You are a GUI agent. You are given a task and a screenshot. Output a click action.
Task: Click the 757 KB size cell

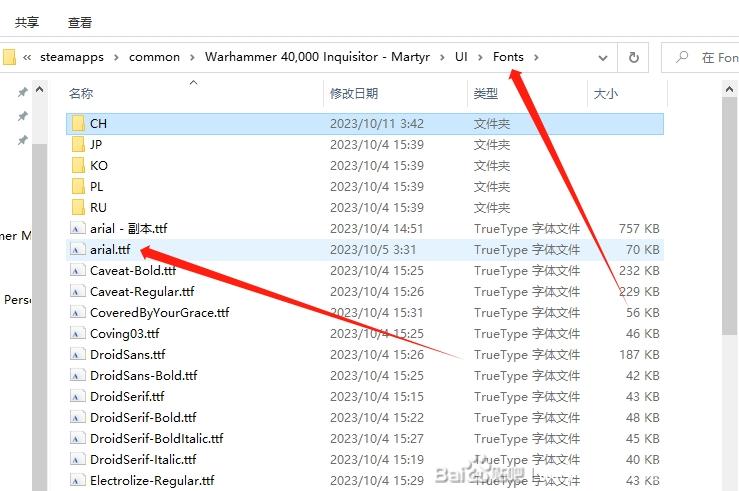click(639, 229)
